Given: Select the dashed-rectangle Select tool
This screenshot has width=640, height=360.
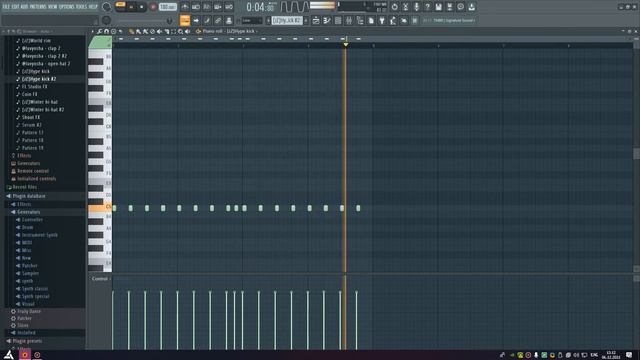Looking at the screenshot, I should click(173, 31).
